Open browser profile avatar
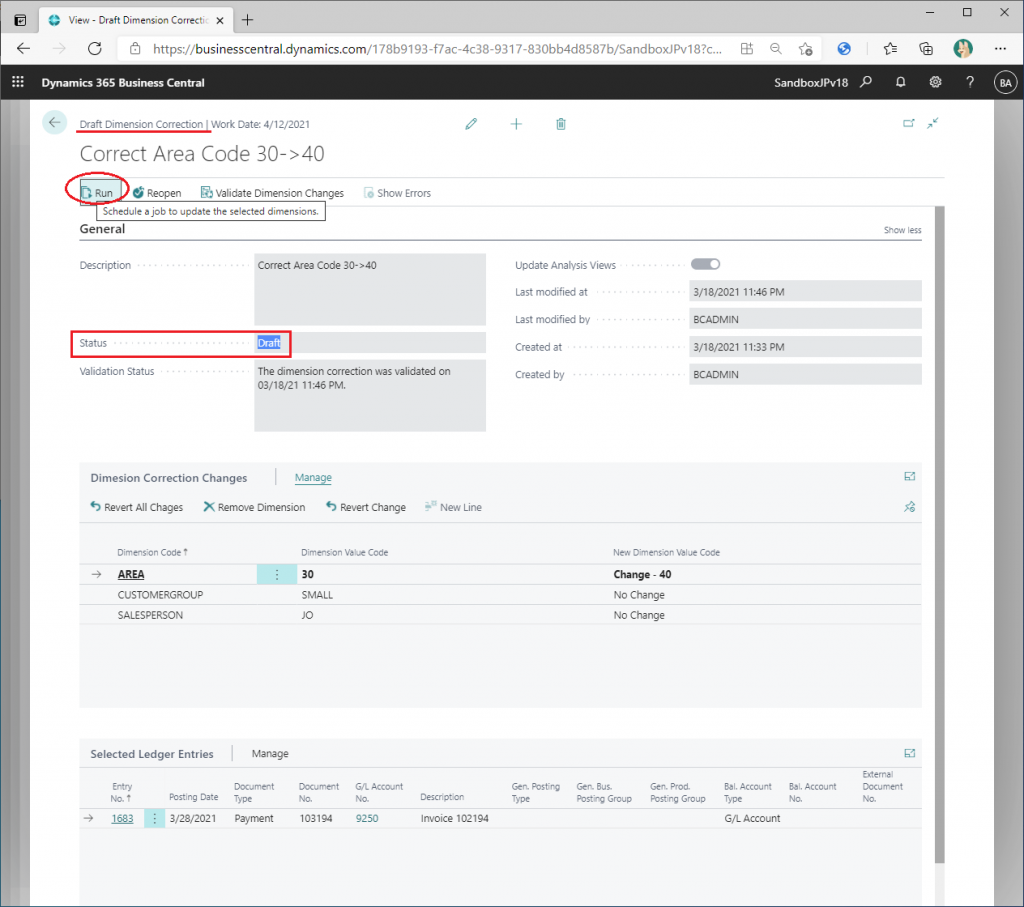Screen dimensions: 1024x907 [x=963, y=48]
